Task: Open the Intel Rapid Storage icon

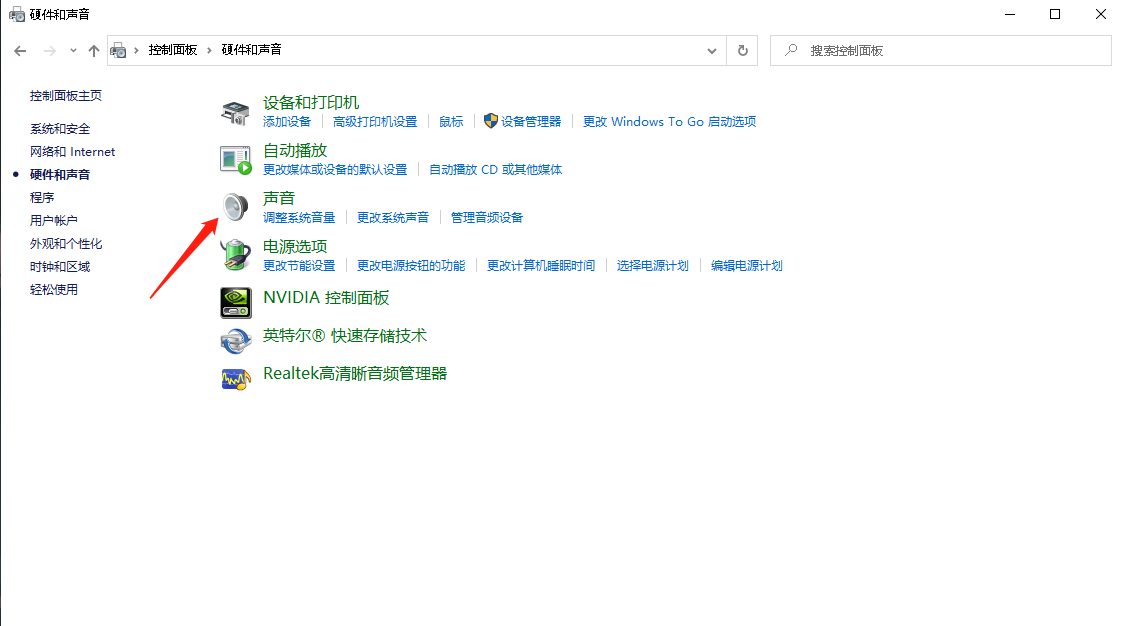Action: point(236,340)
